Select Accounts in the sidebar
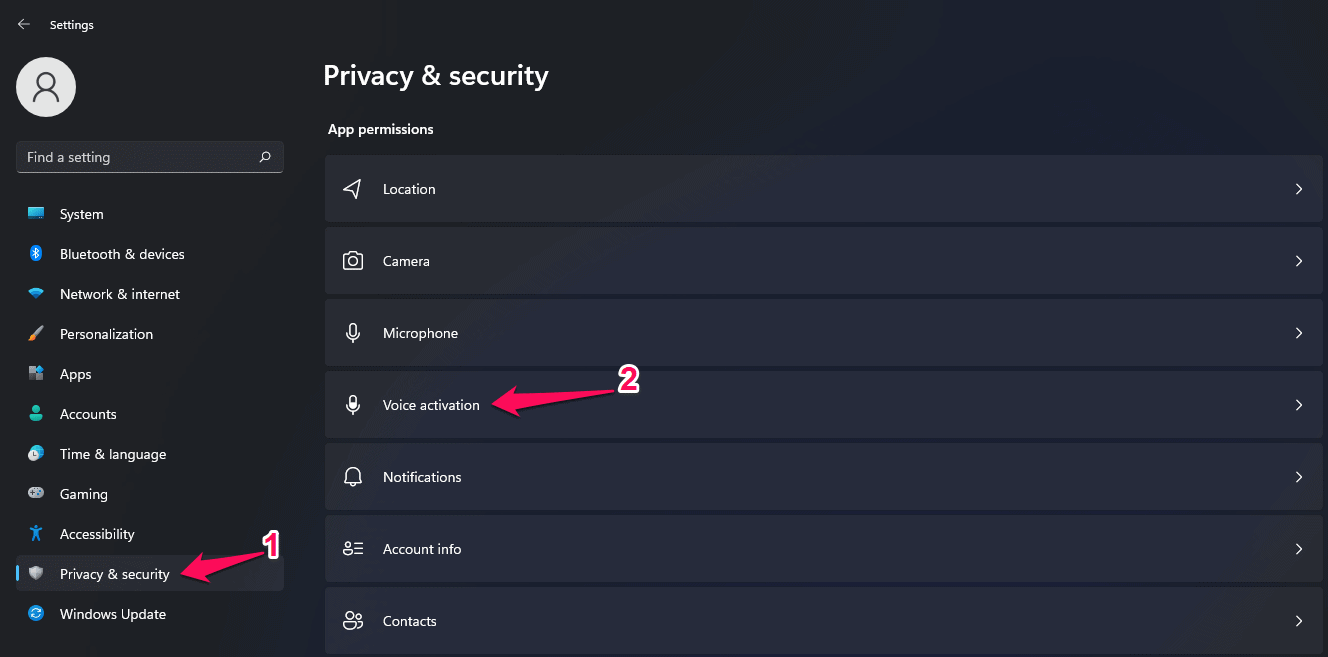This screenshot has height=657, width=1328. [88, 414]
